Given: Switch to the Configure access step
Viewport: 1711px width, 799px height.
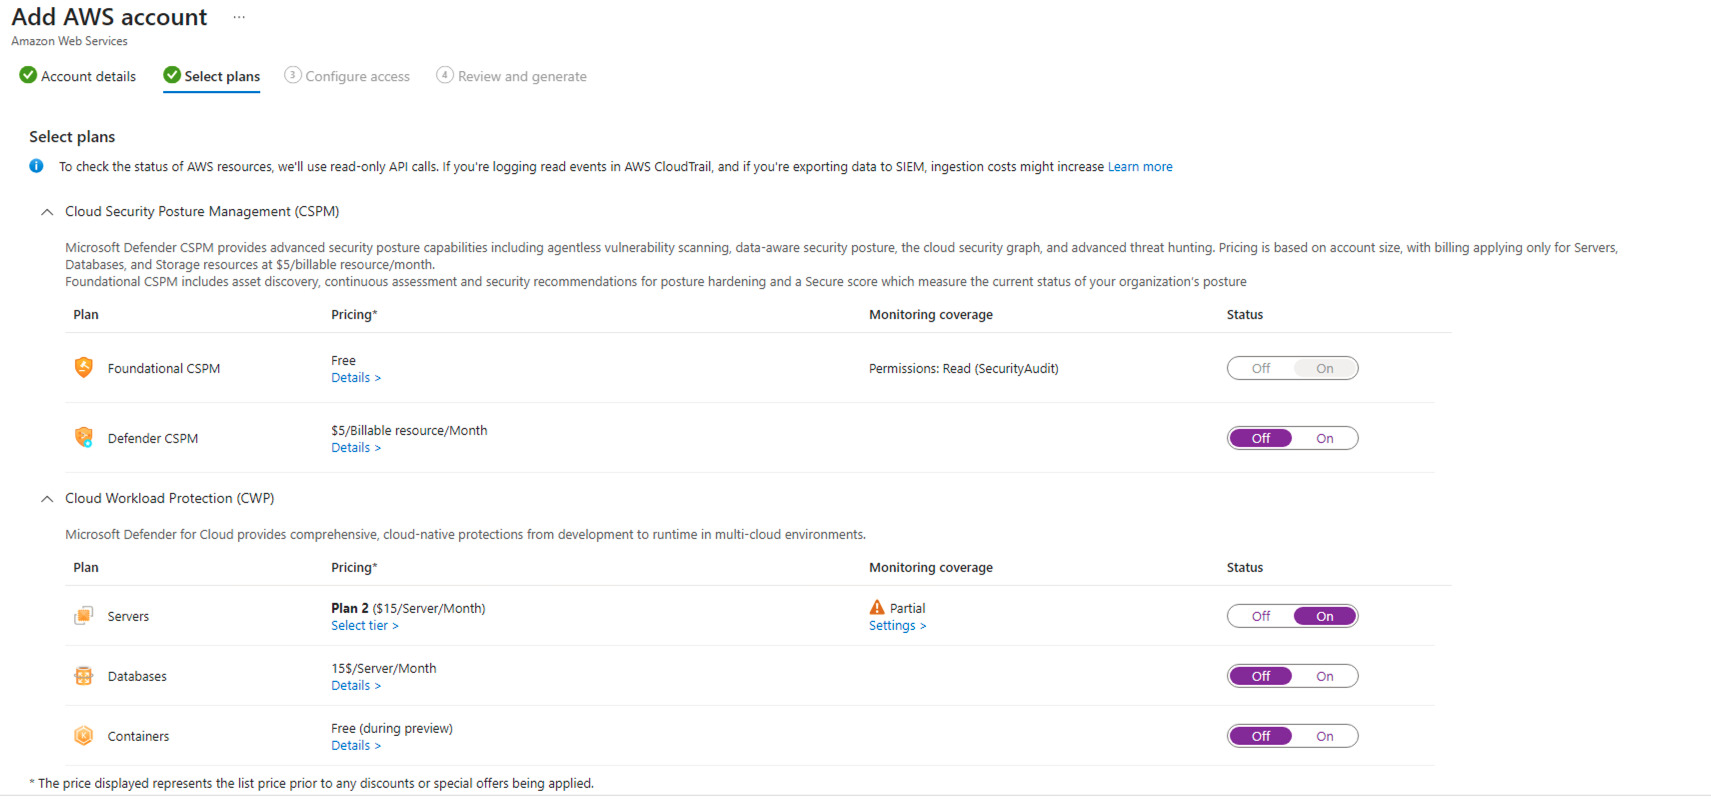Looking at the screenshot, I should point(347,76).
